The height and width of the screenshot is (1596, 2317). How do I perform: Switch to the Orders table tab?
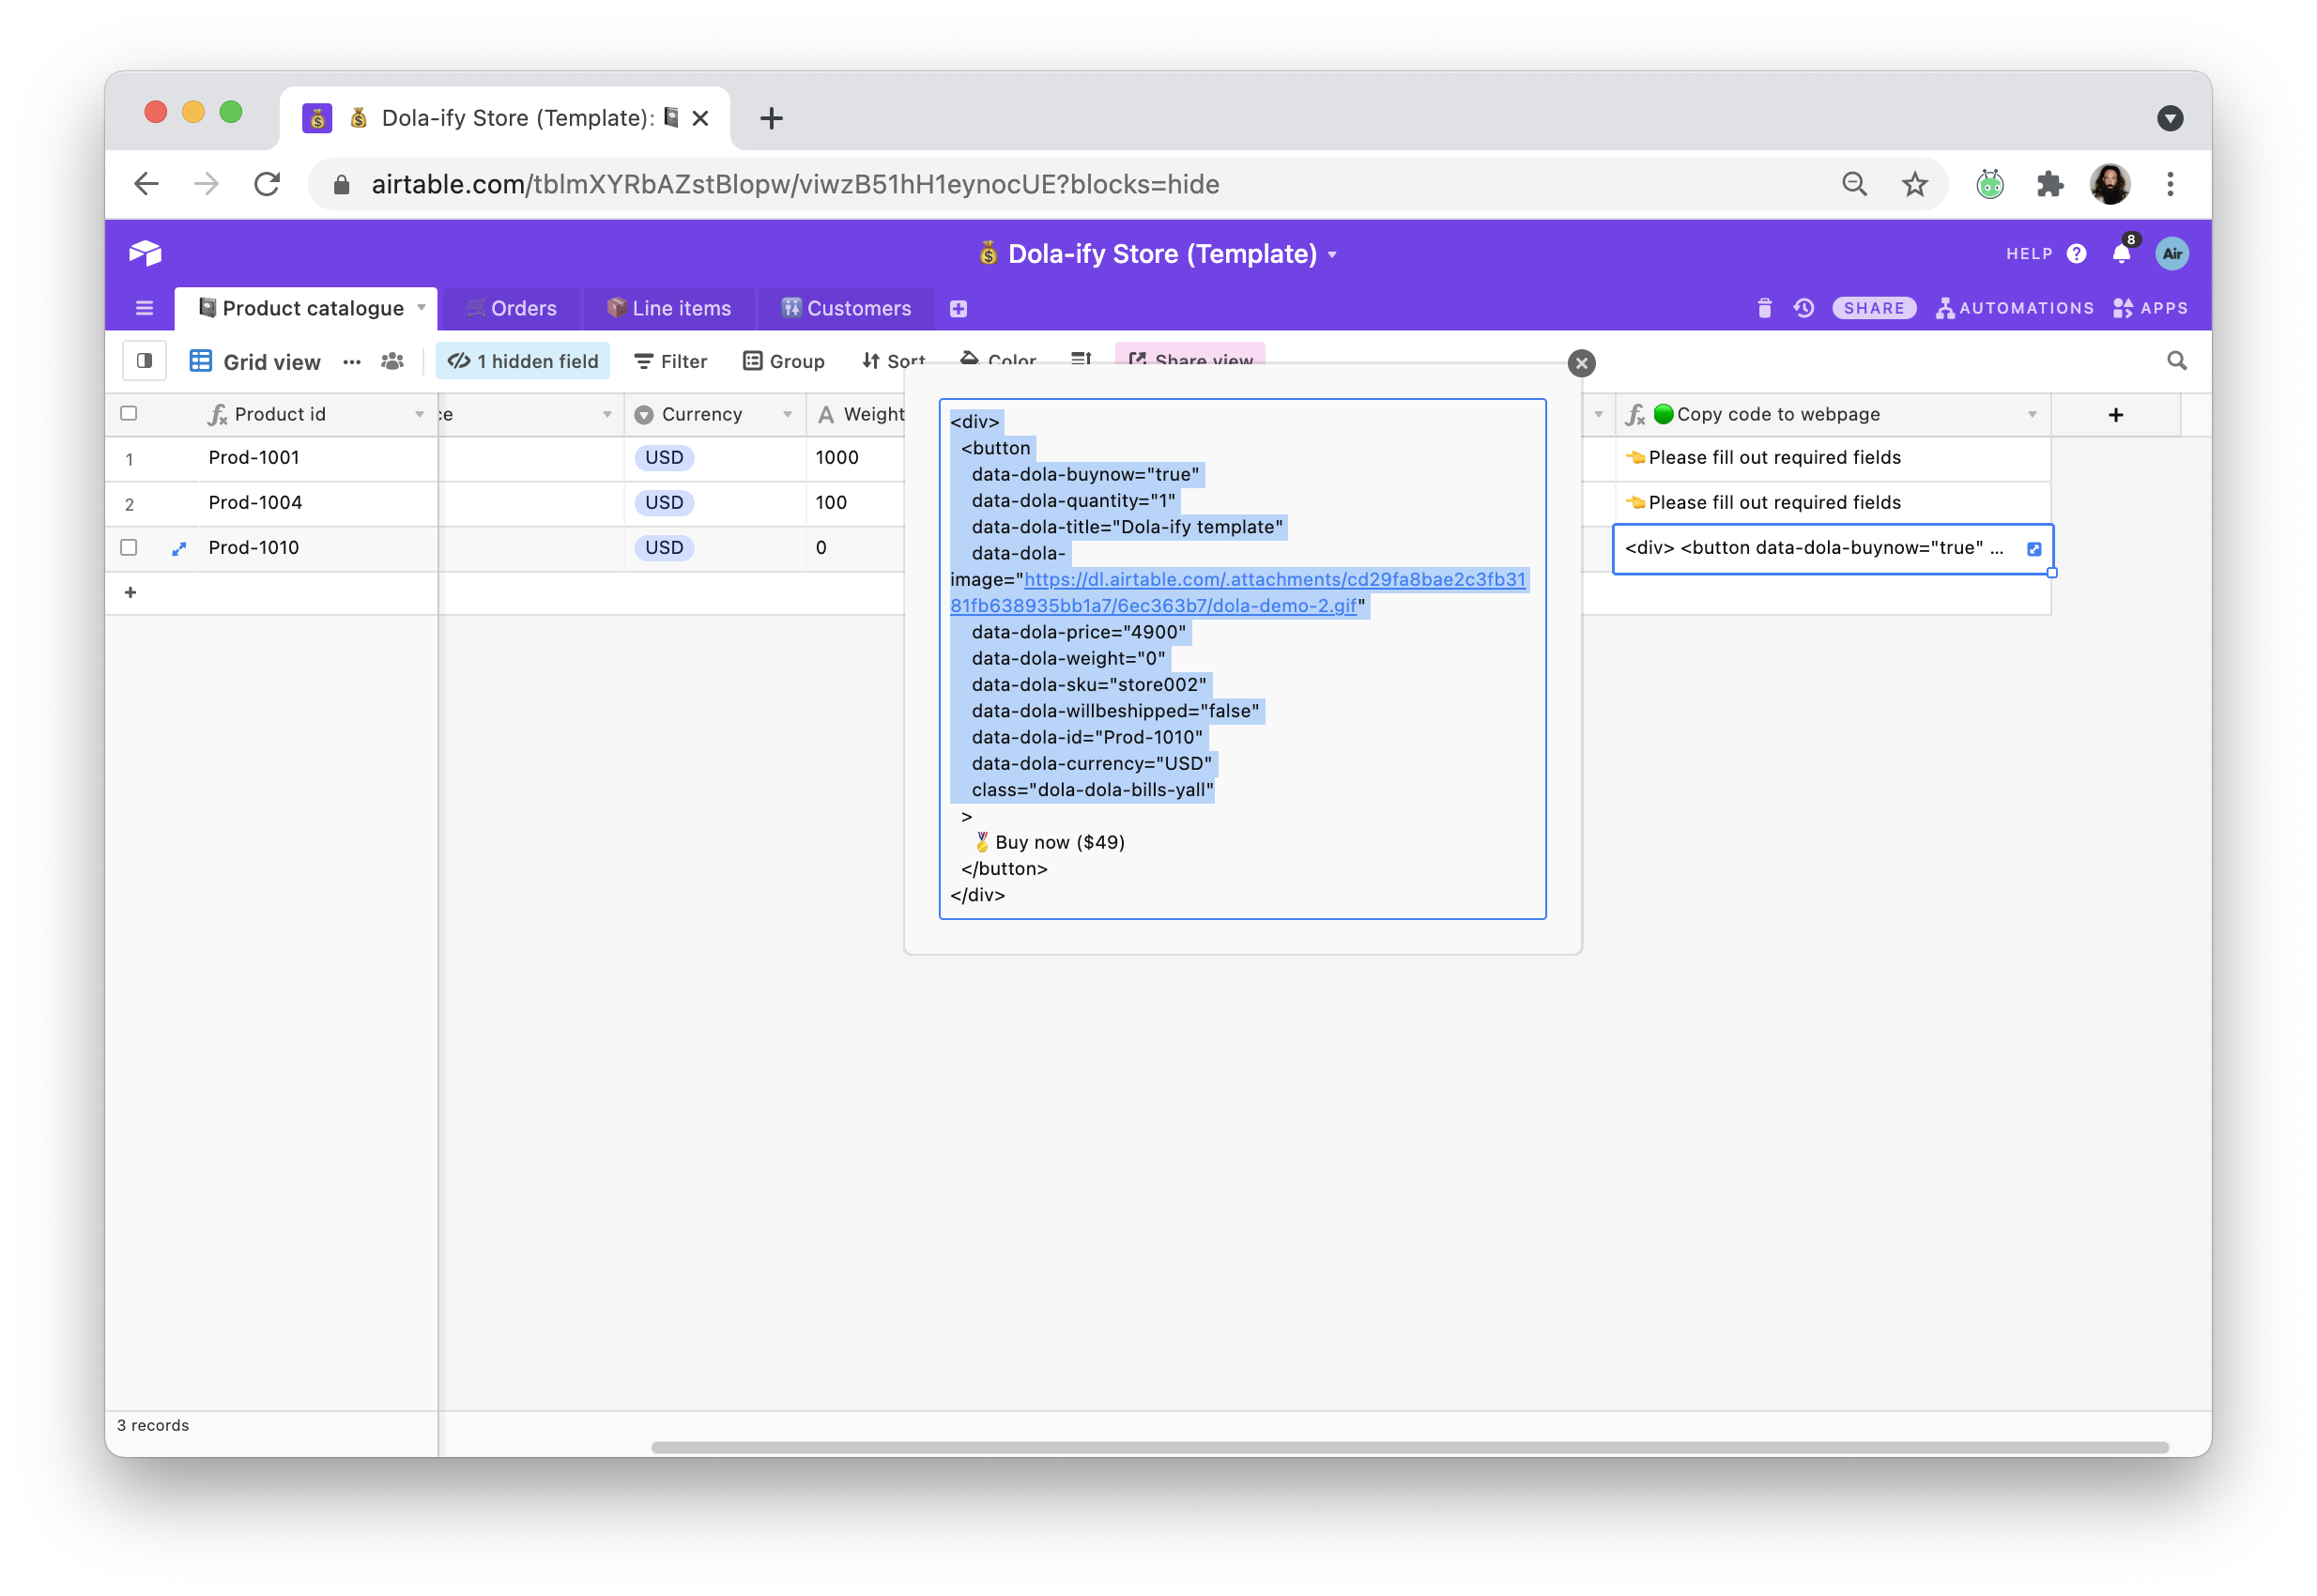[x=511, y=309]
